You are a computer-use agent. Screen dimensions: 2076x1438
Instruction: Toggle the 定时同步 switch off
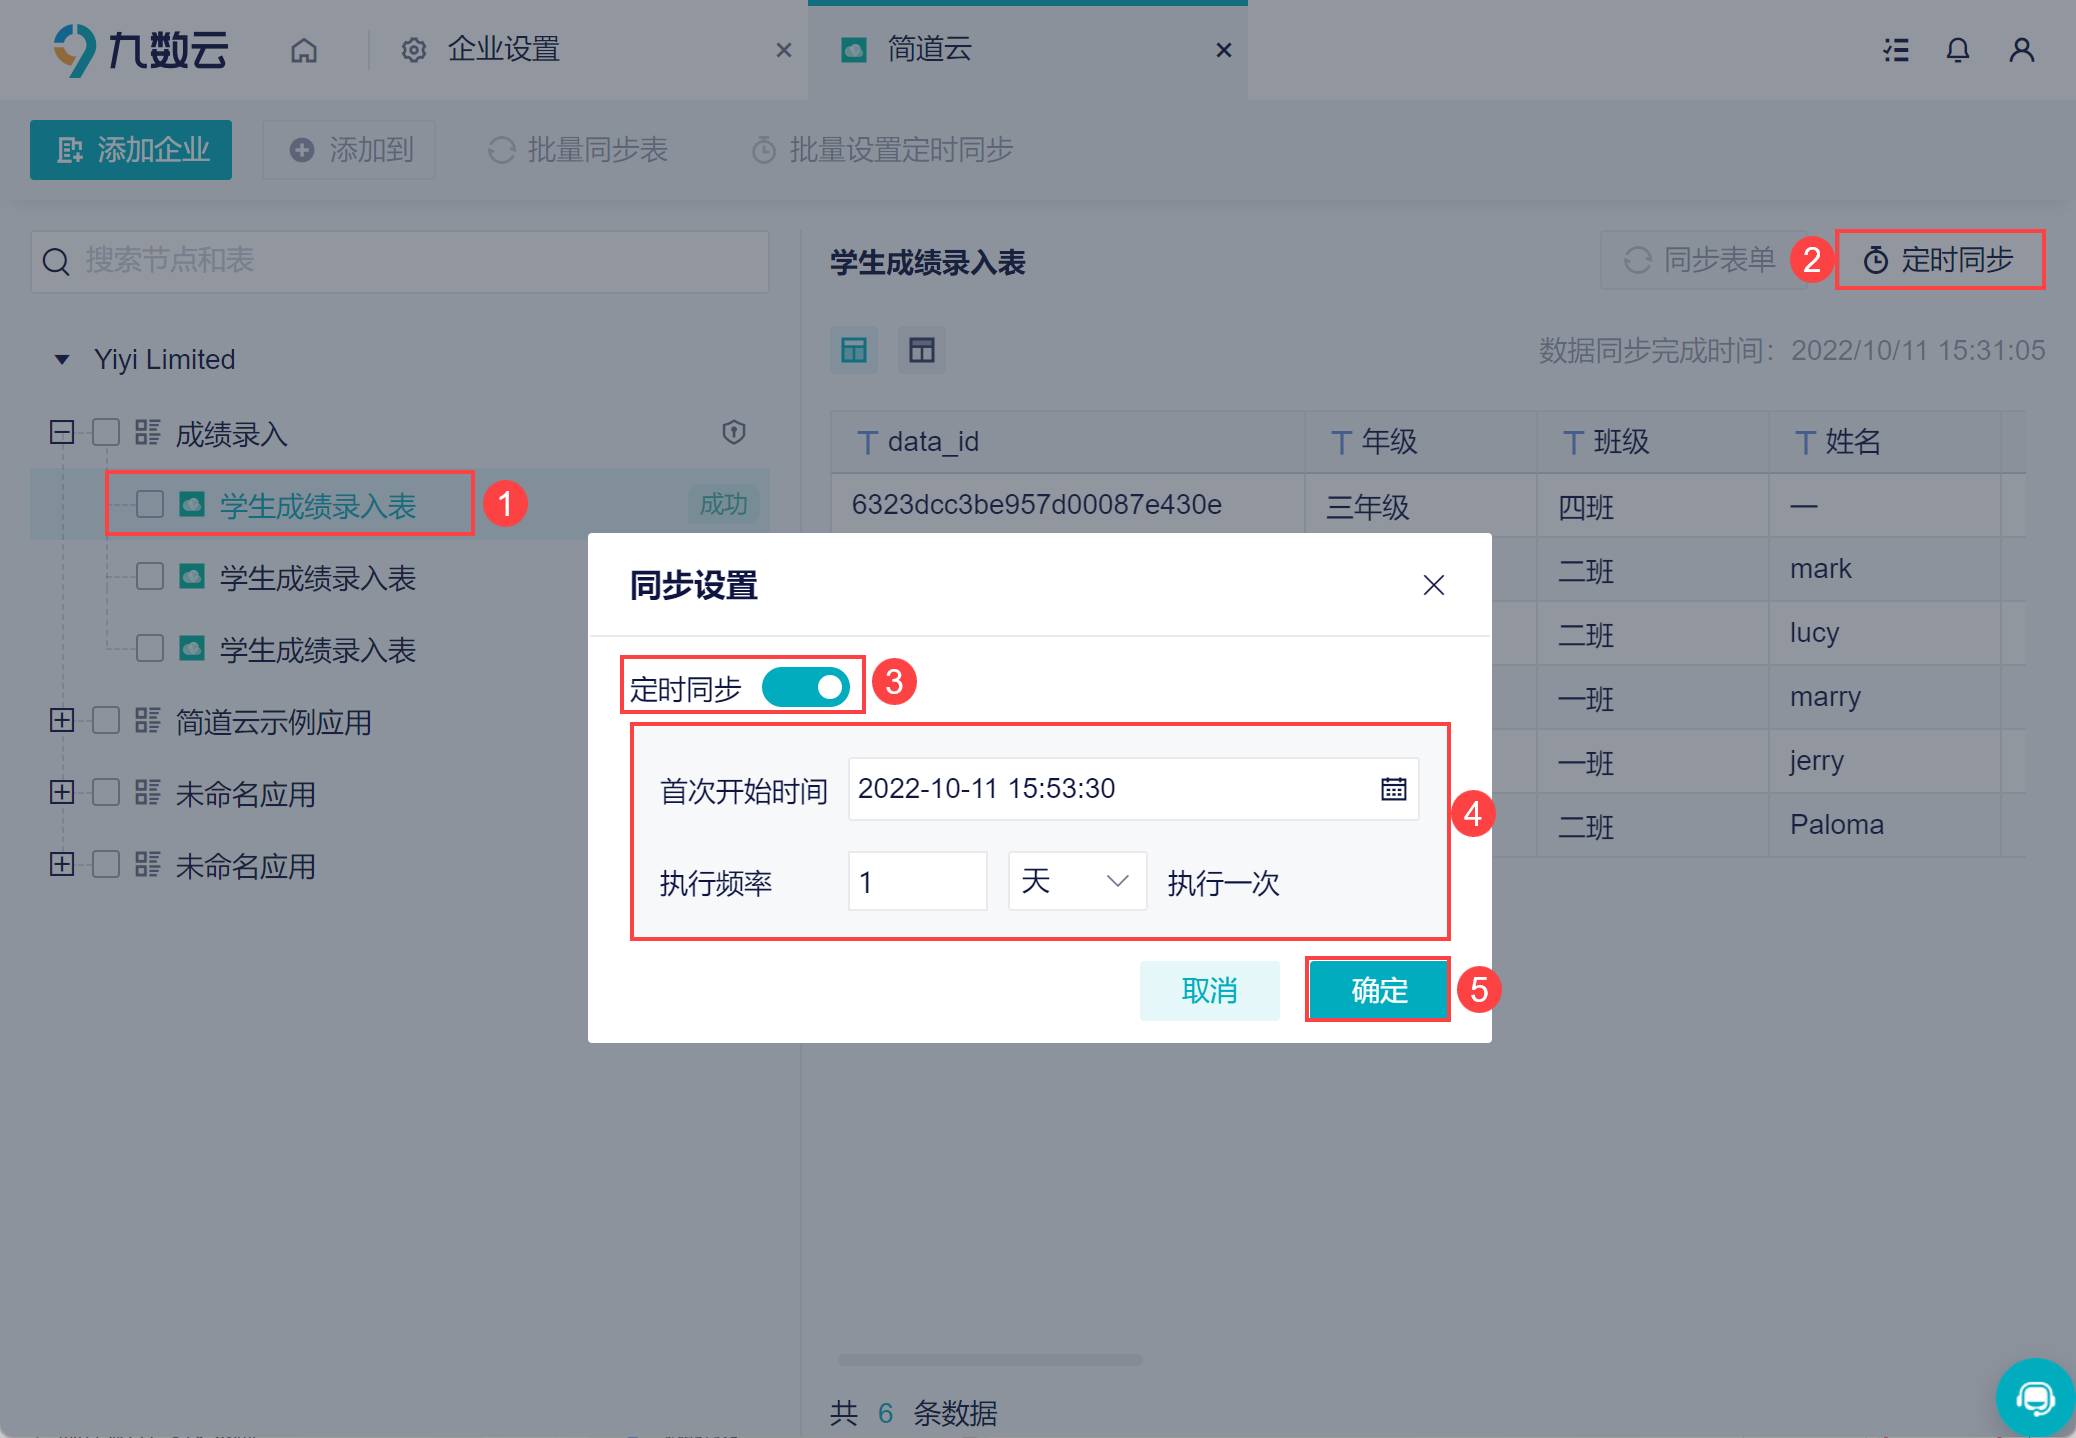pyautogui.click(x=806, y=688)
